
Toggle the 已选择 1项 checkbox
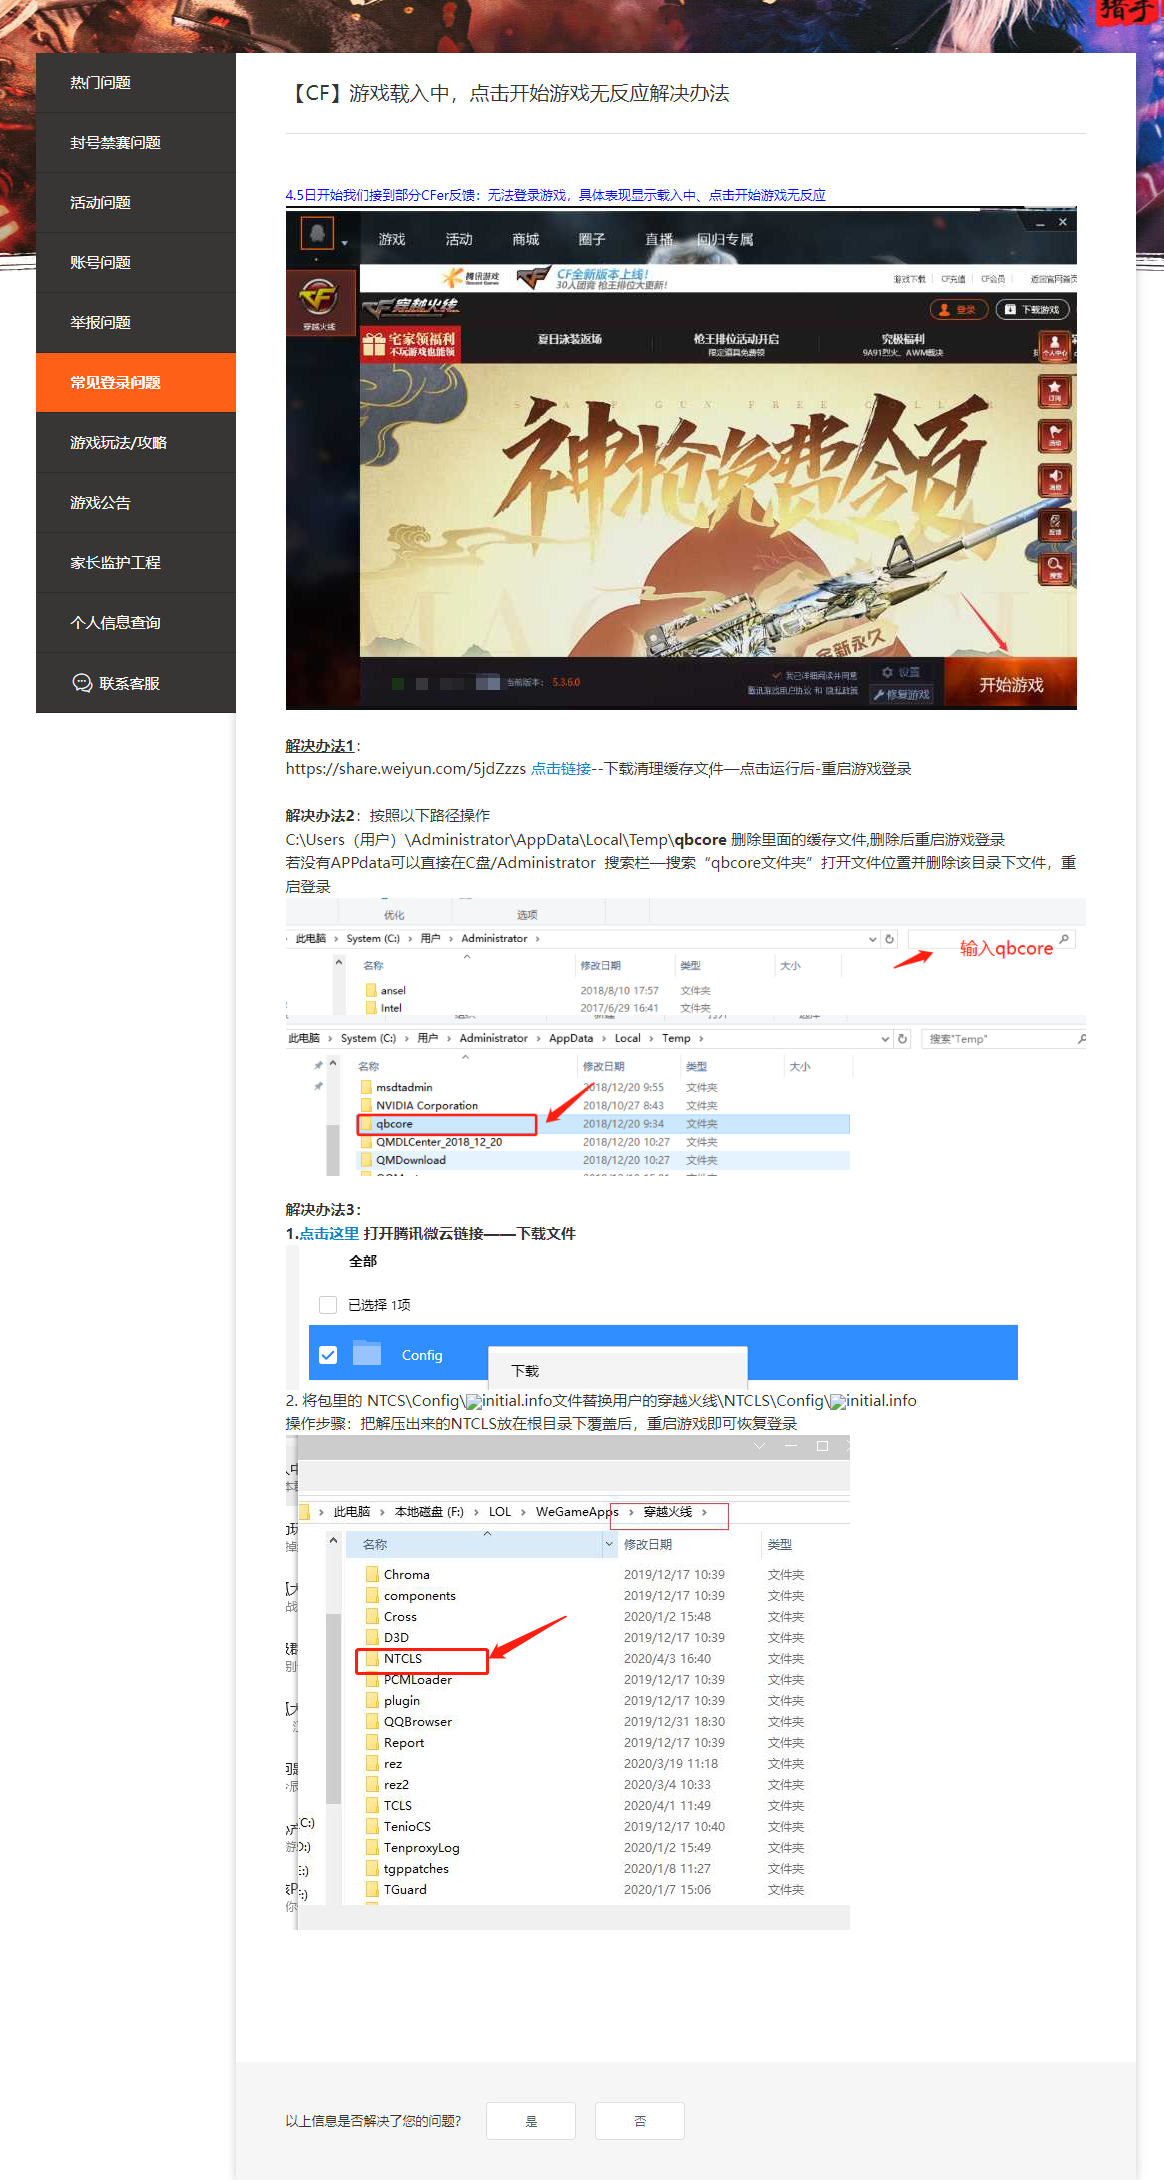[x=328, y=1305]
